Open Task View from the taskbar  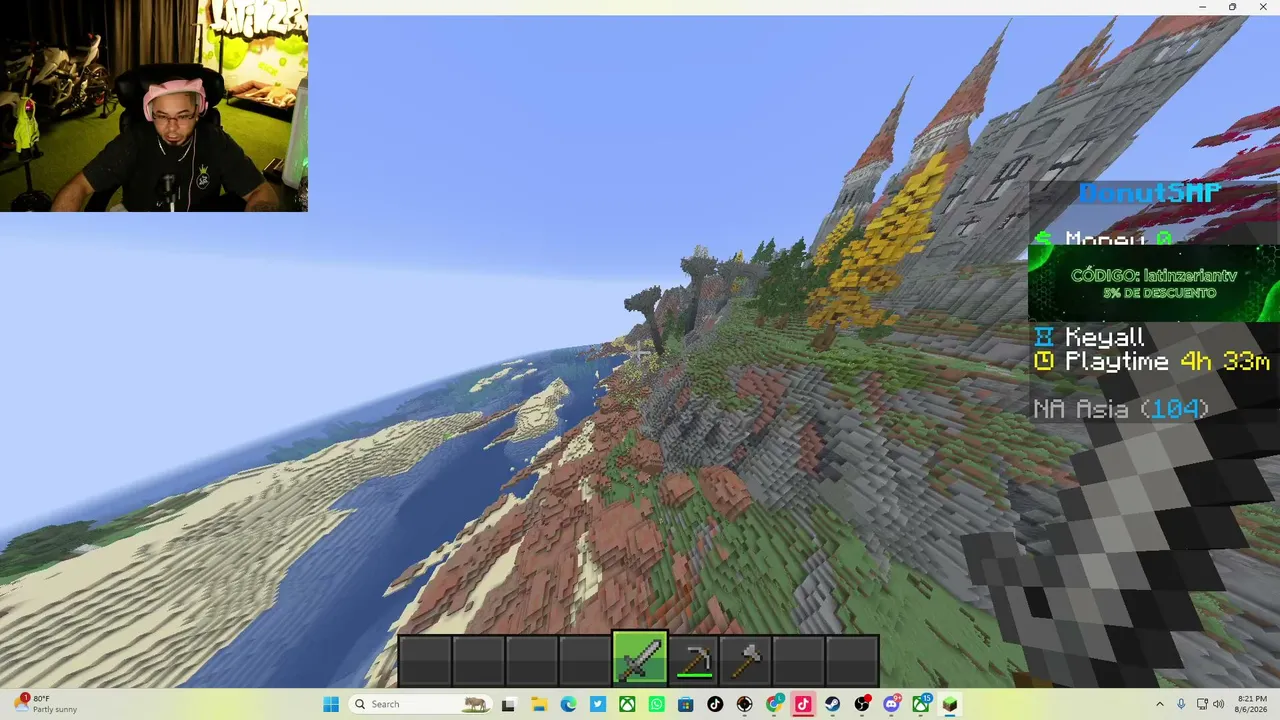pos(508,704)
